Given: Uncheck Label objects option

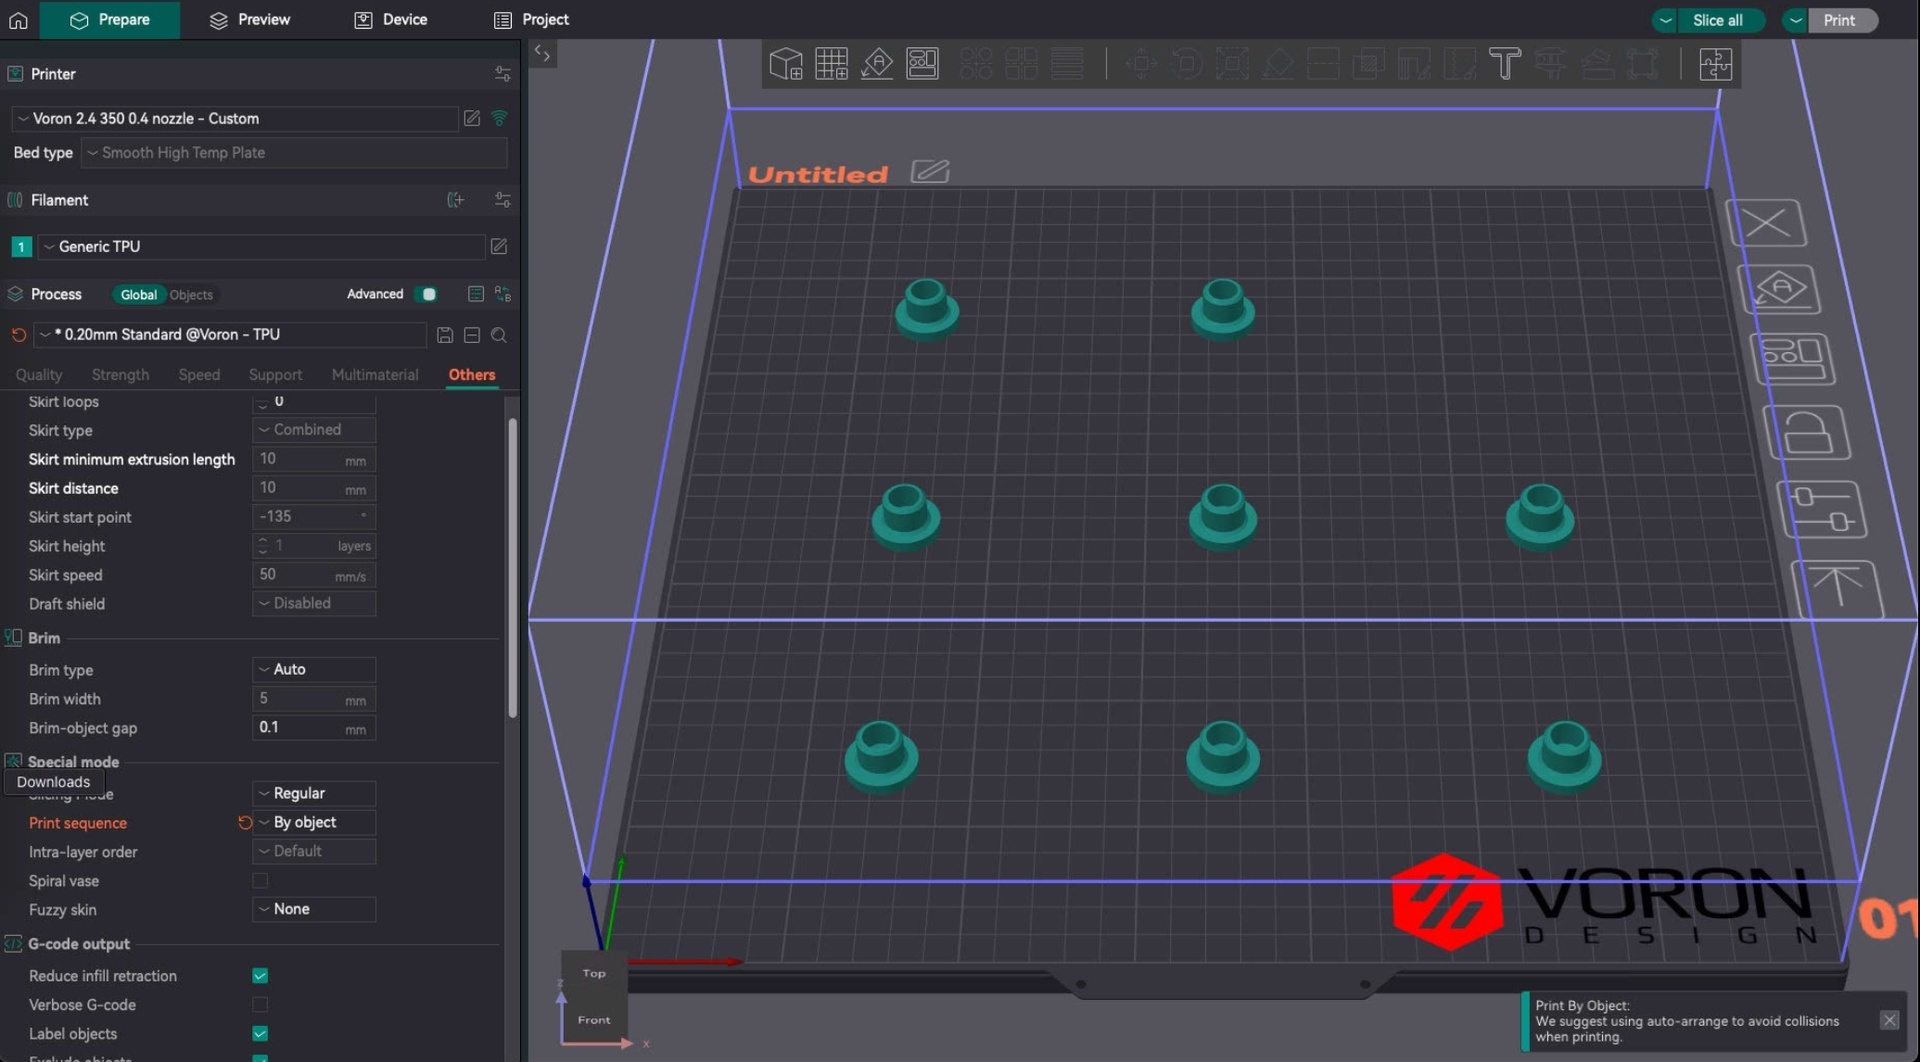Looking at the screenshot, I should click(260, 1034).
